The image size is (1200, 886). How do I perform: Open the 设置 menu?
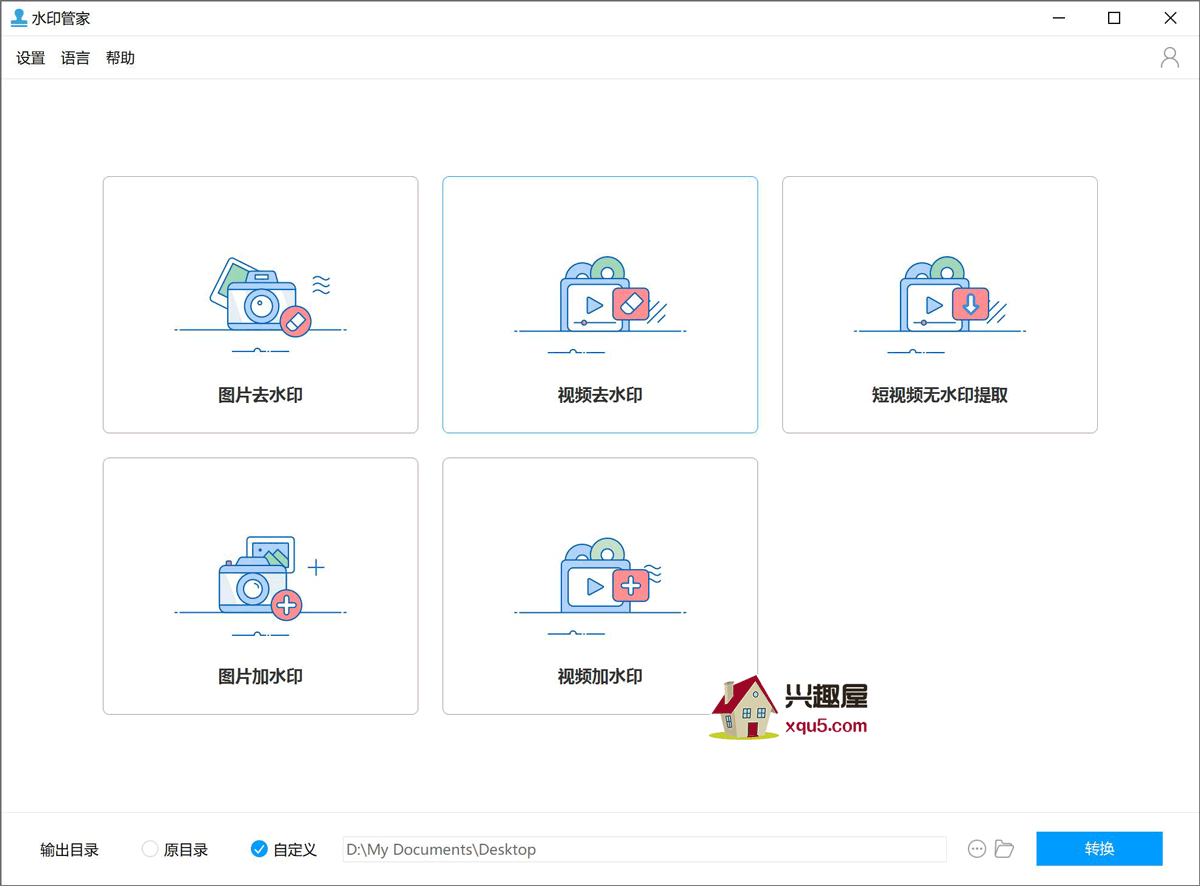(x=31, y=58)
